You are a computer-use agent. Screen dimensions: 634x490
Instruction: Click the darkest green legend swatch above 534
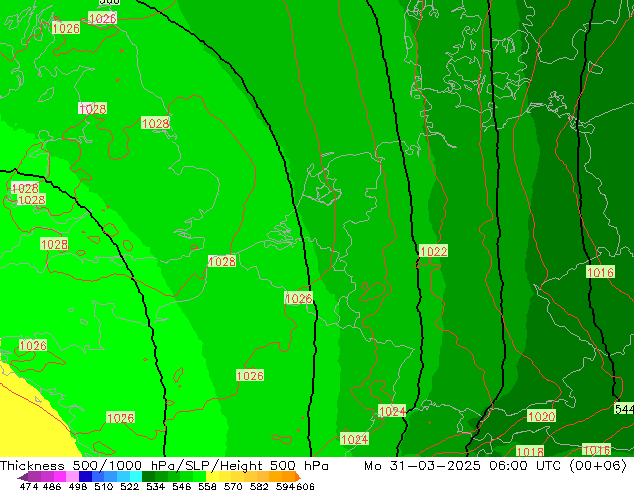[x=148, y=476]
